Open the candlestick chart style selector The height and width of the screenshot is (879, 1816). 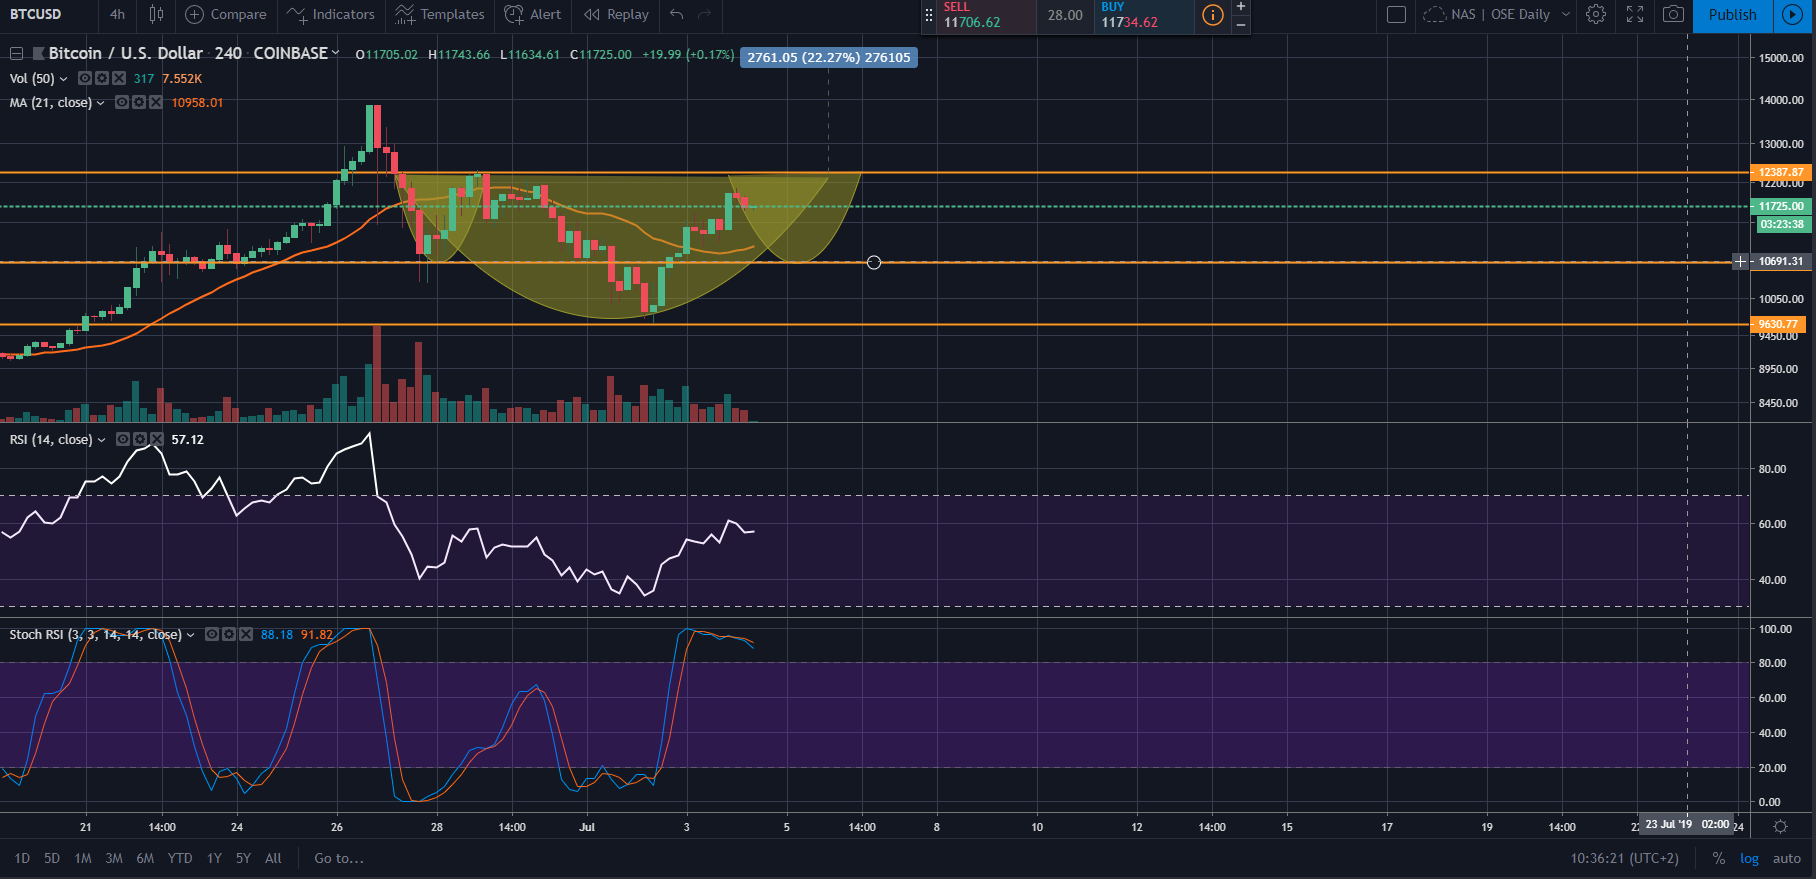pos(156,14)
